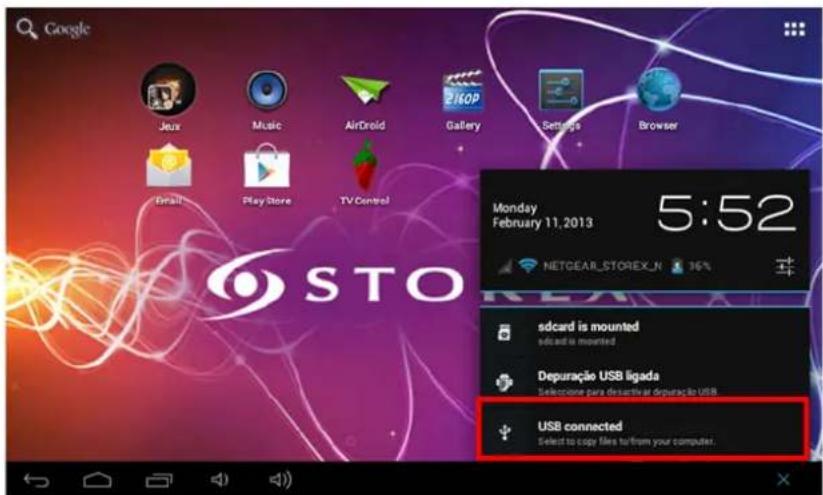Select the USB connected notification
This screenshot has width=823, height=495.
642,429
